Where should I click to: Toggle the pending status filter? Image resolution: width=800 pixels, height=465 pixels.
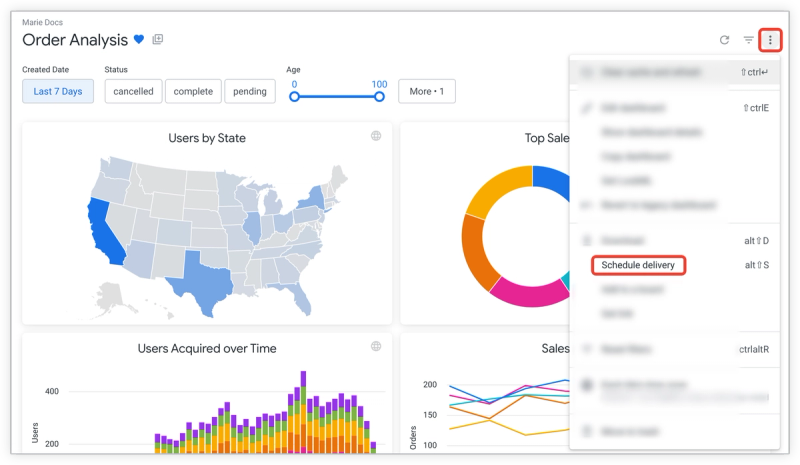coord(249,91)
